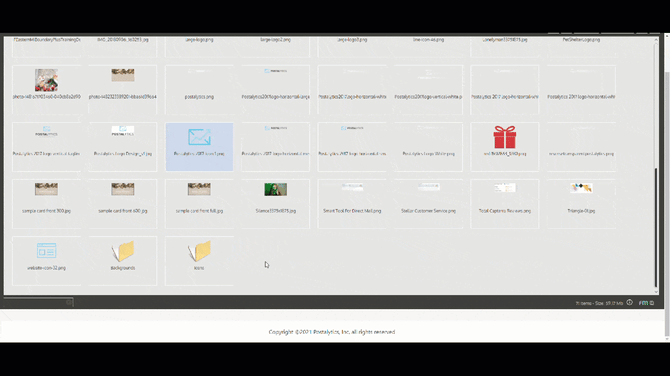Select sample card front 600.jpg thumbnail

pyautogui.click(x=123, y=189)
